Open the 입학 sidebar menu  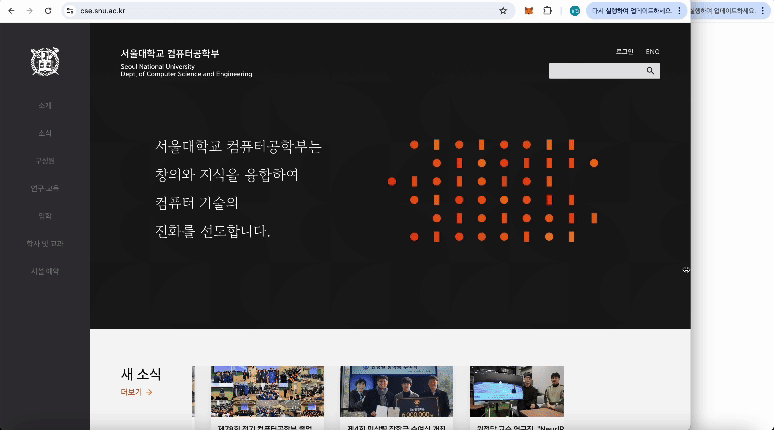pos(45,216)
